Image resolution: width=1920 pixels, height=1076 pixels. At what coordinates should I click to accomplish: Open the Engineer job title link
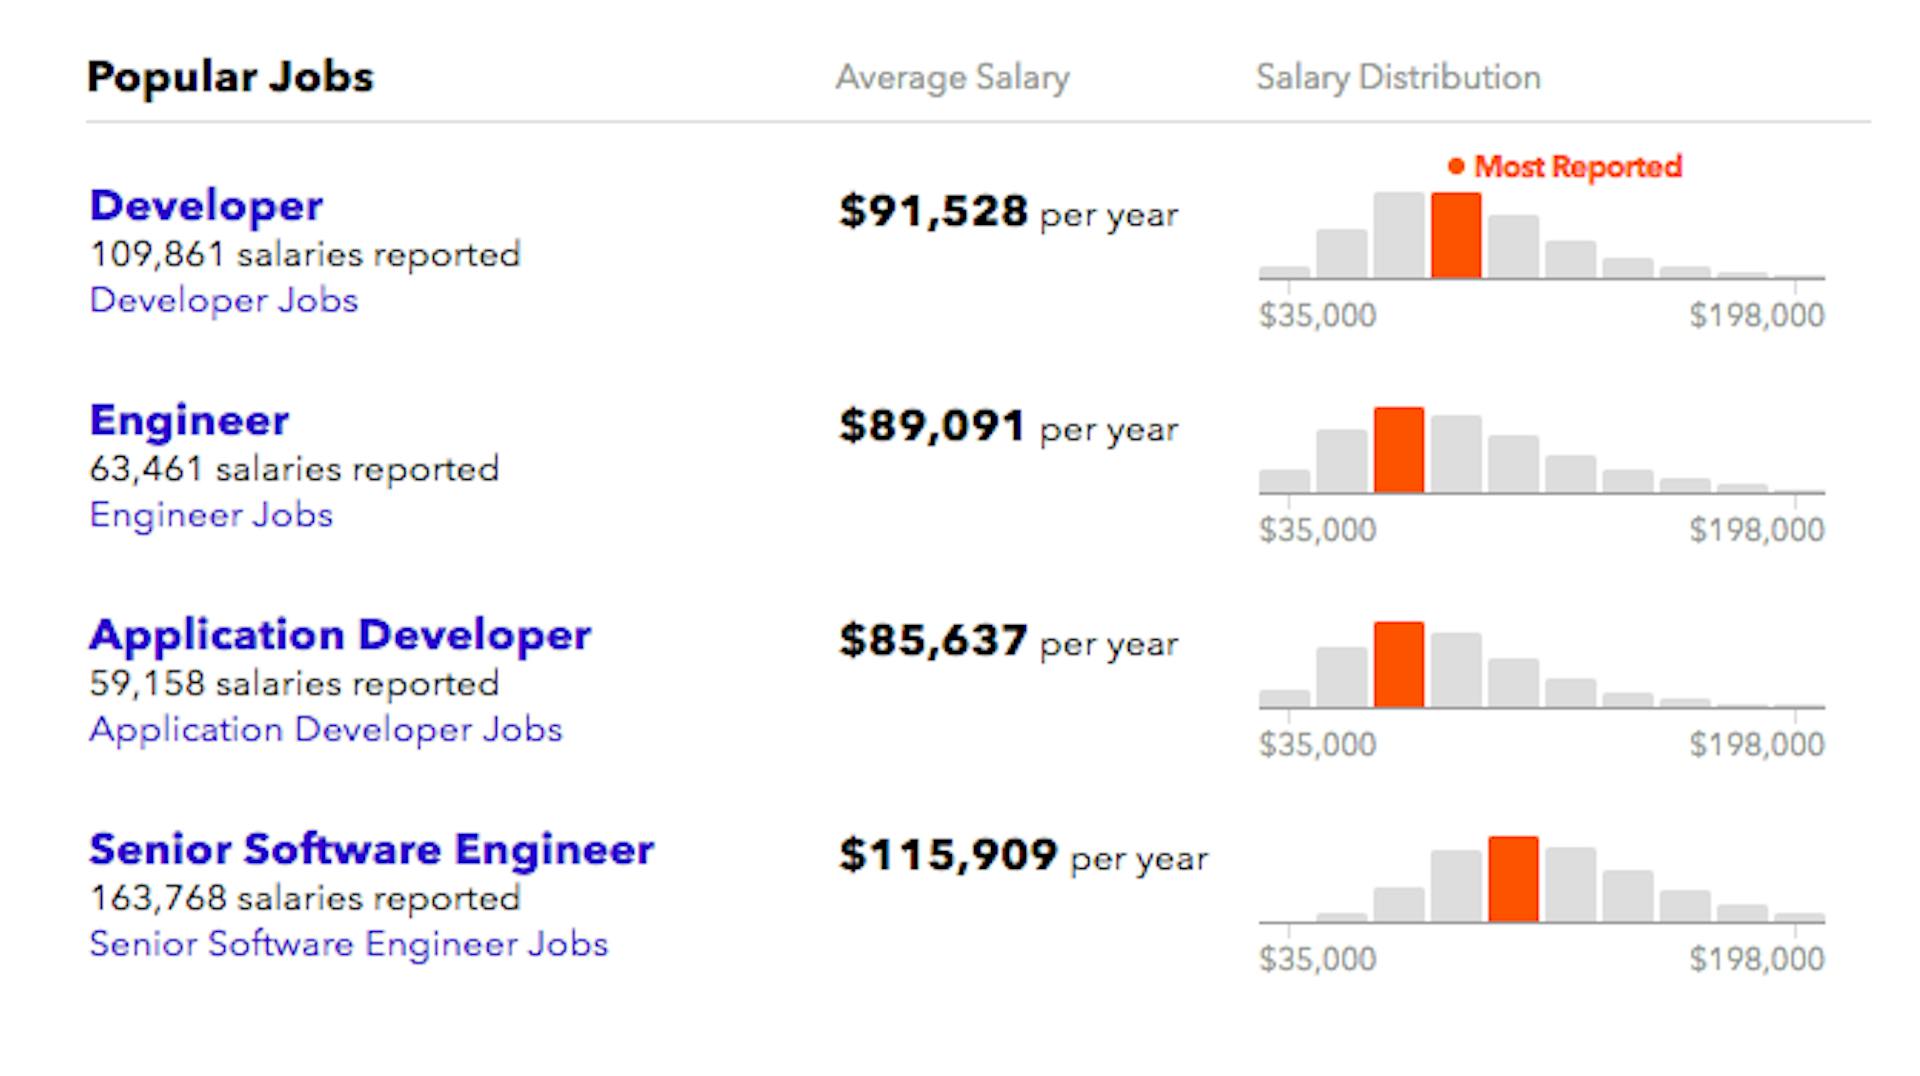pyautogui.click(x=189, y=420)
